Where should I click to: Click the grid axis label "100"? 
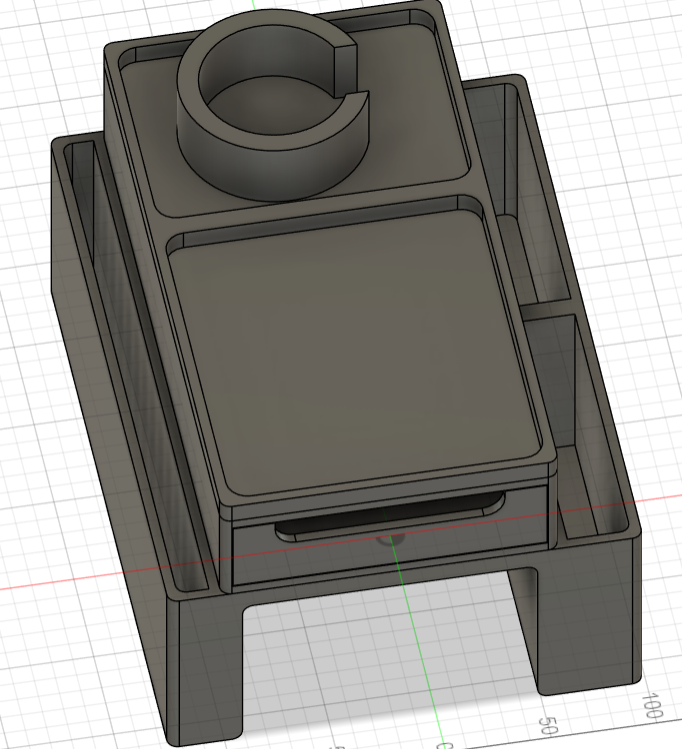(652, 706)
